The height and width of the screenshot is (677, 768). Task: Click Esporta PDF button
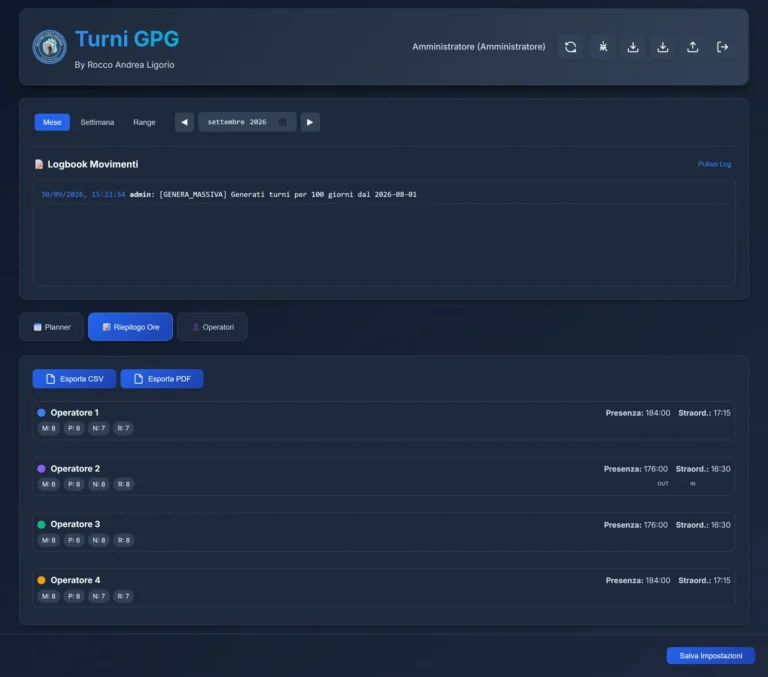[162, 379]
